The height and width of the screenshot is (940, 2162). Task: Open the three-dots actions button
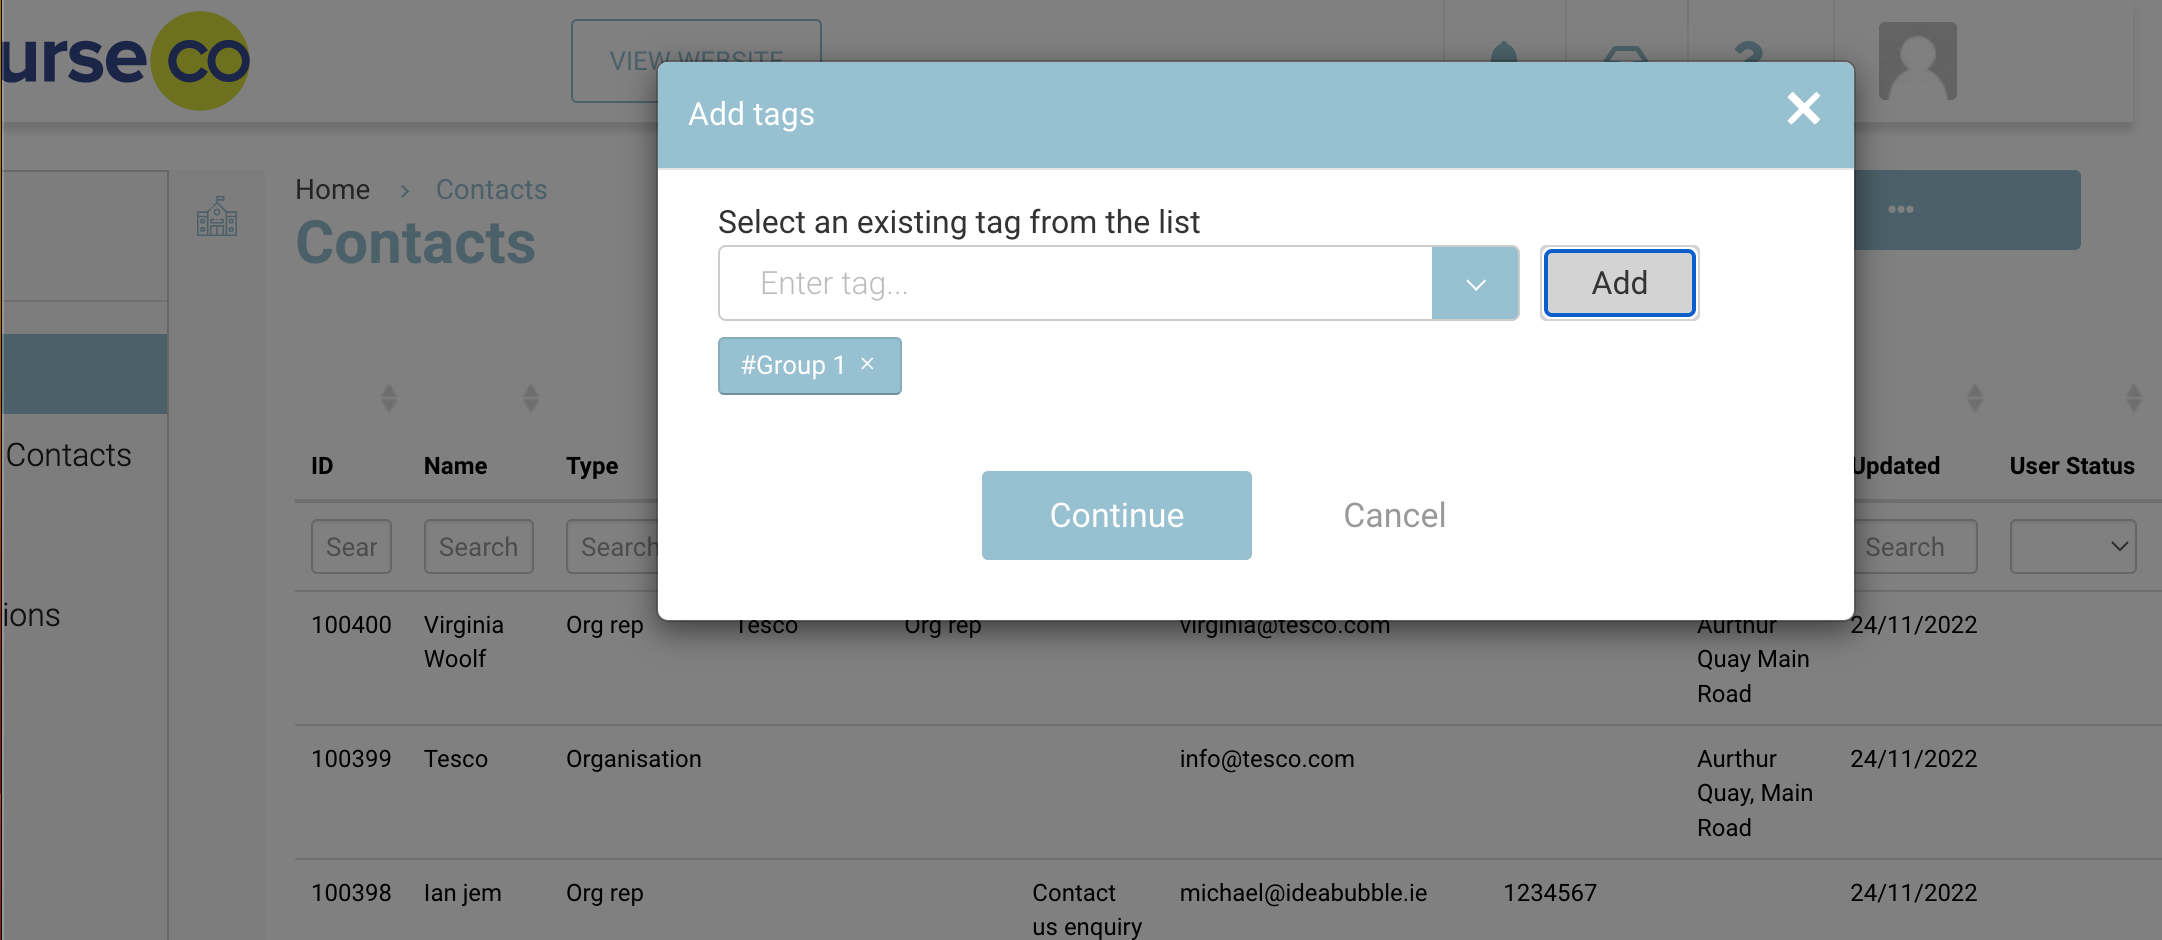1900,210
